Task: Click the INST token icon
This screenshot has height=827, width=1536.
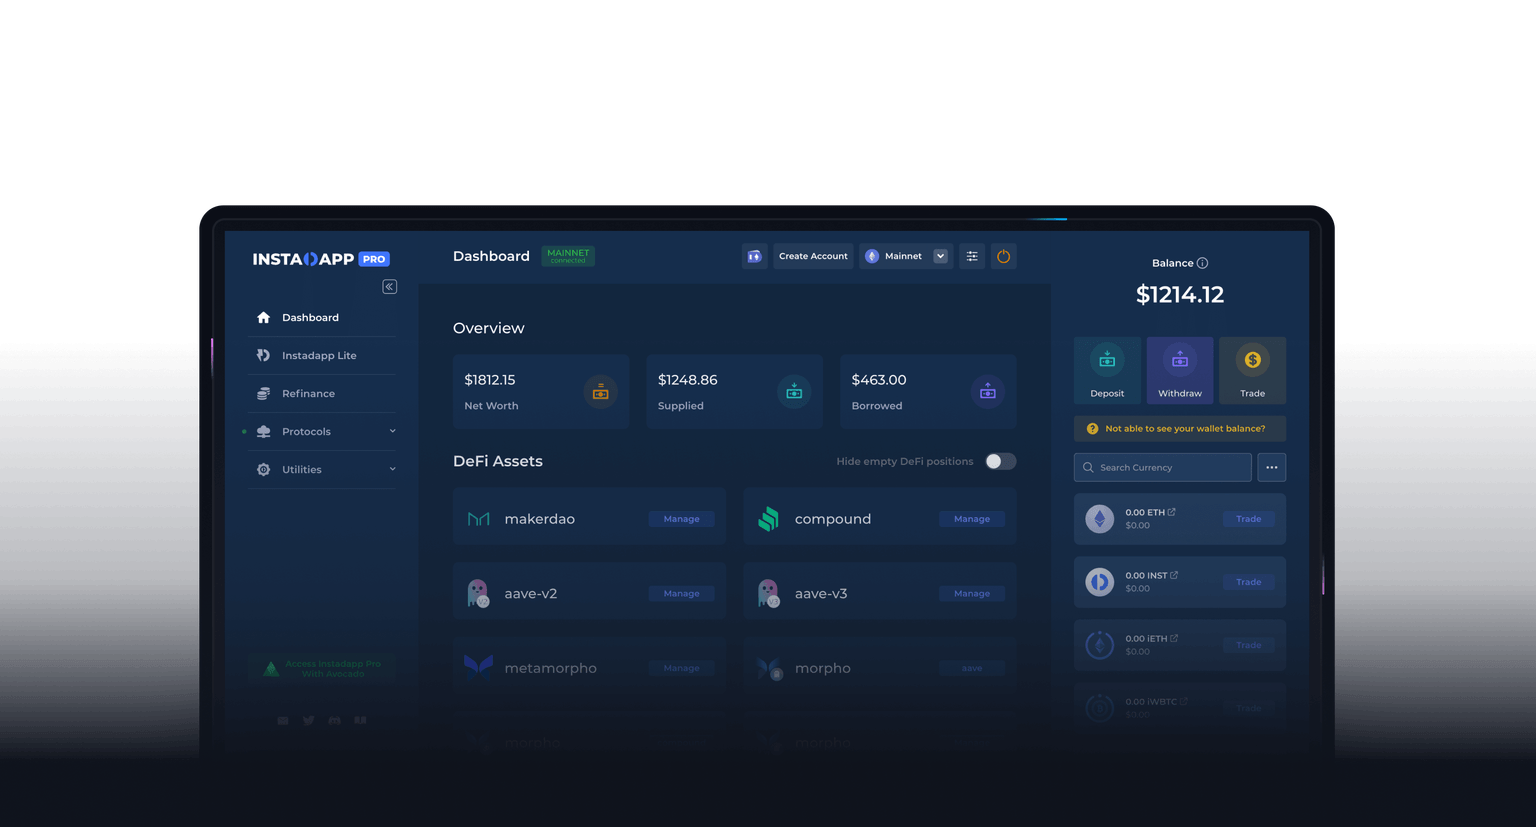Action: 1100,582
